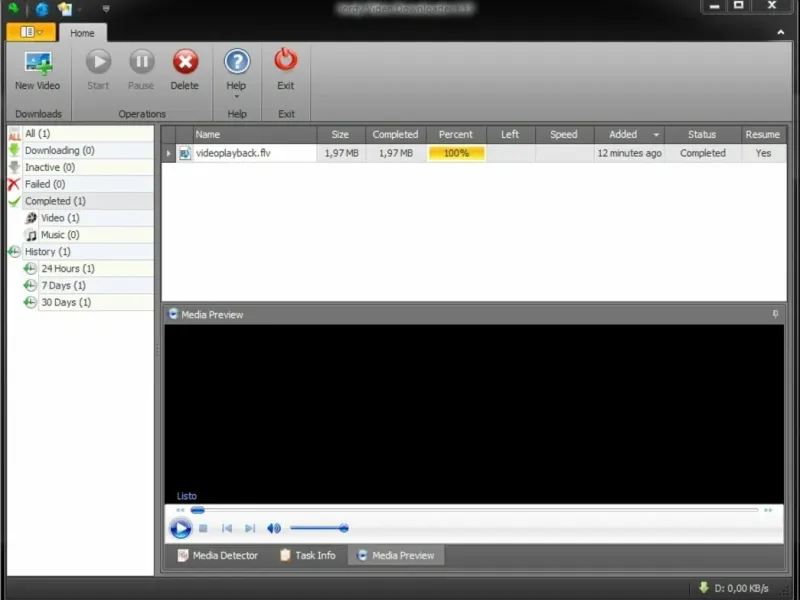Click the pin icon on Media Preview panel
The image size is (800, 600).
[776, 314]
